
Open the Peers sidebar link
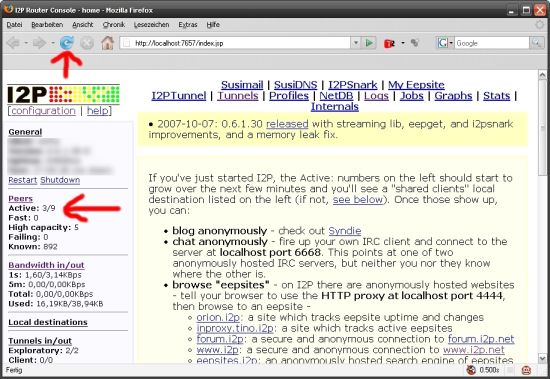click(20, 199)
